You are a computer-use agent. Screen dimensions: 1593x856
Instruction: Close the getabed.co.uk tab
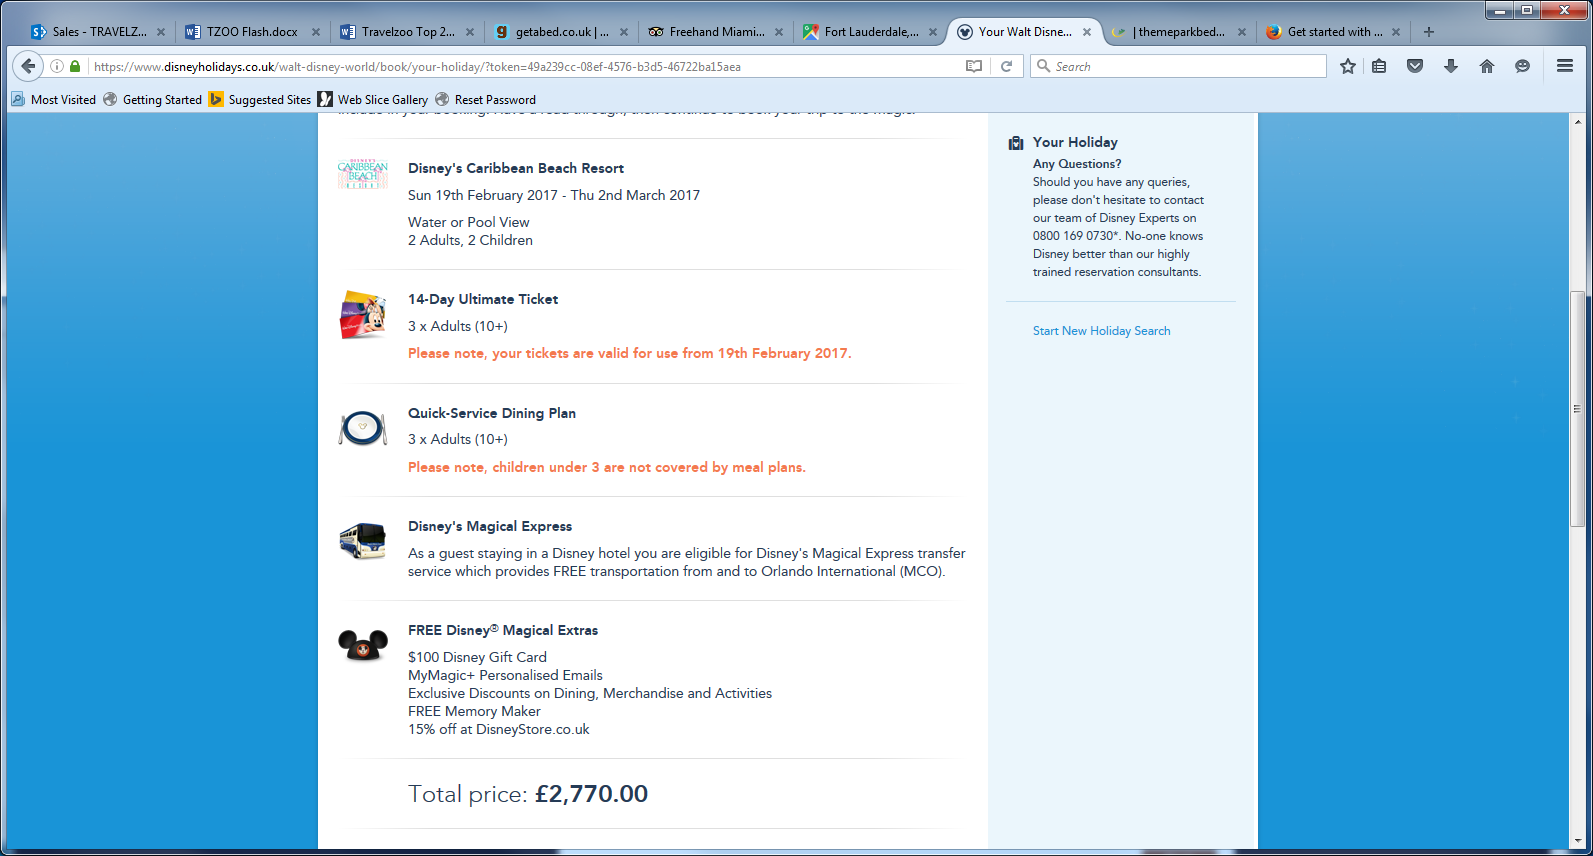[x=624, y=32]
